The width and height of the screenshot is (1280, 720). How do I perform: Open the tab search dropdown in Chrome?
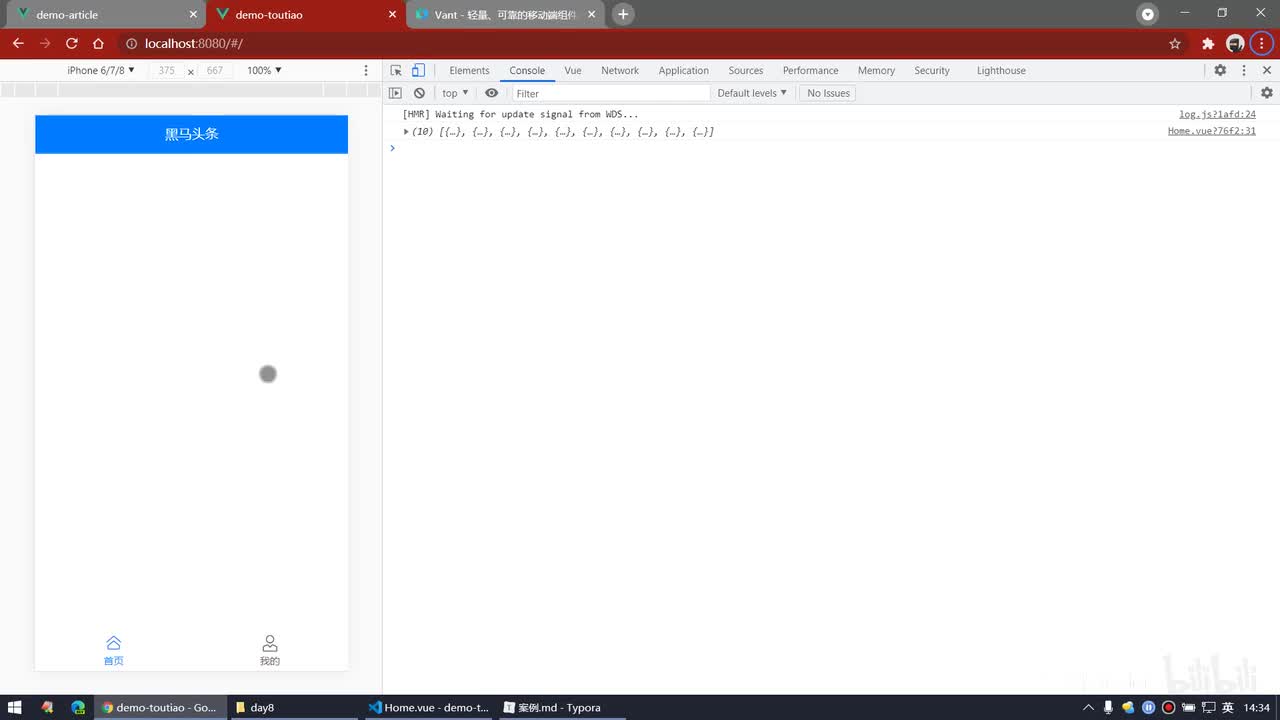pos(1148,14)
